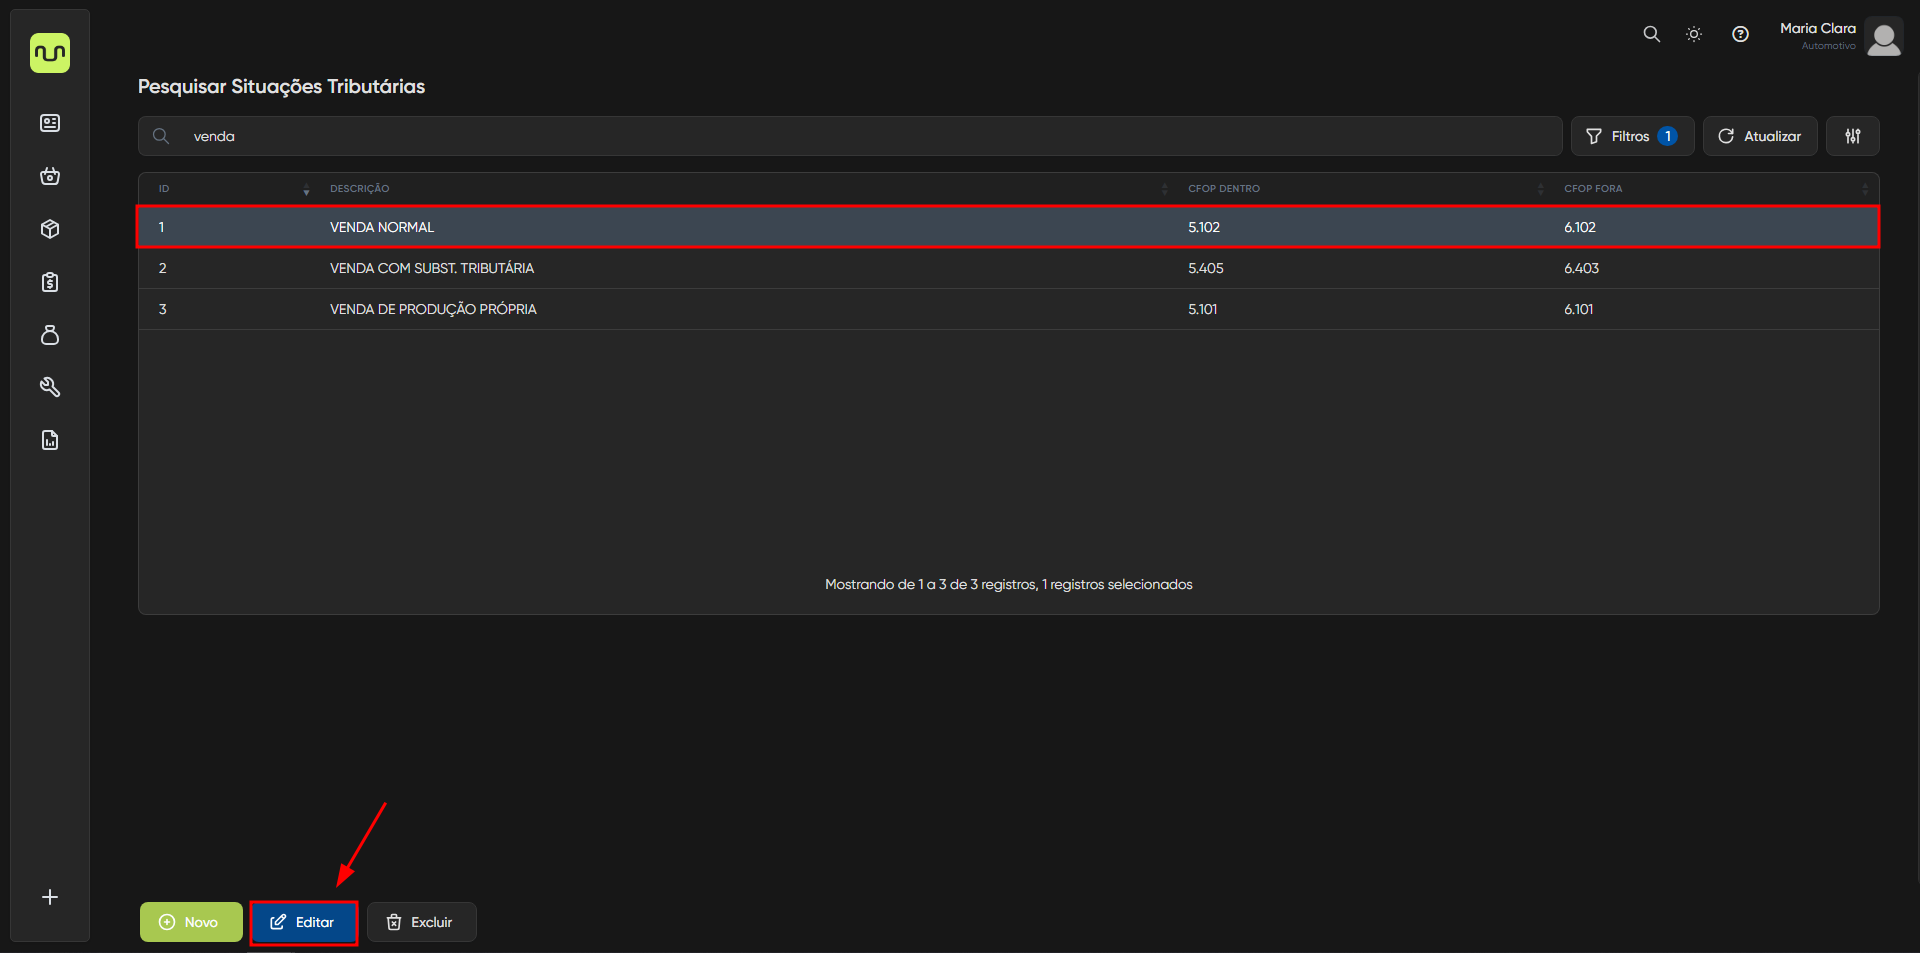Open the contact card sidebar icon

(x=50, y=123)
